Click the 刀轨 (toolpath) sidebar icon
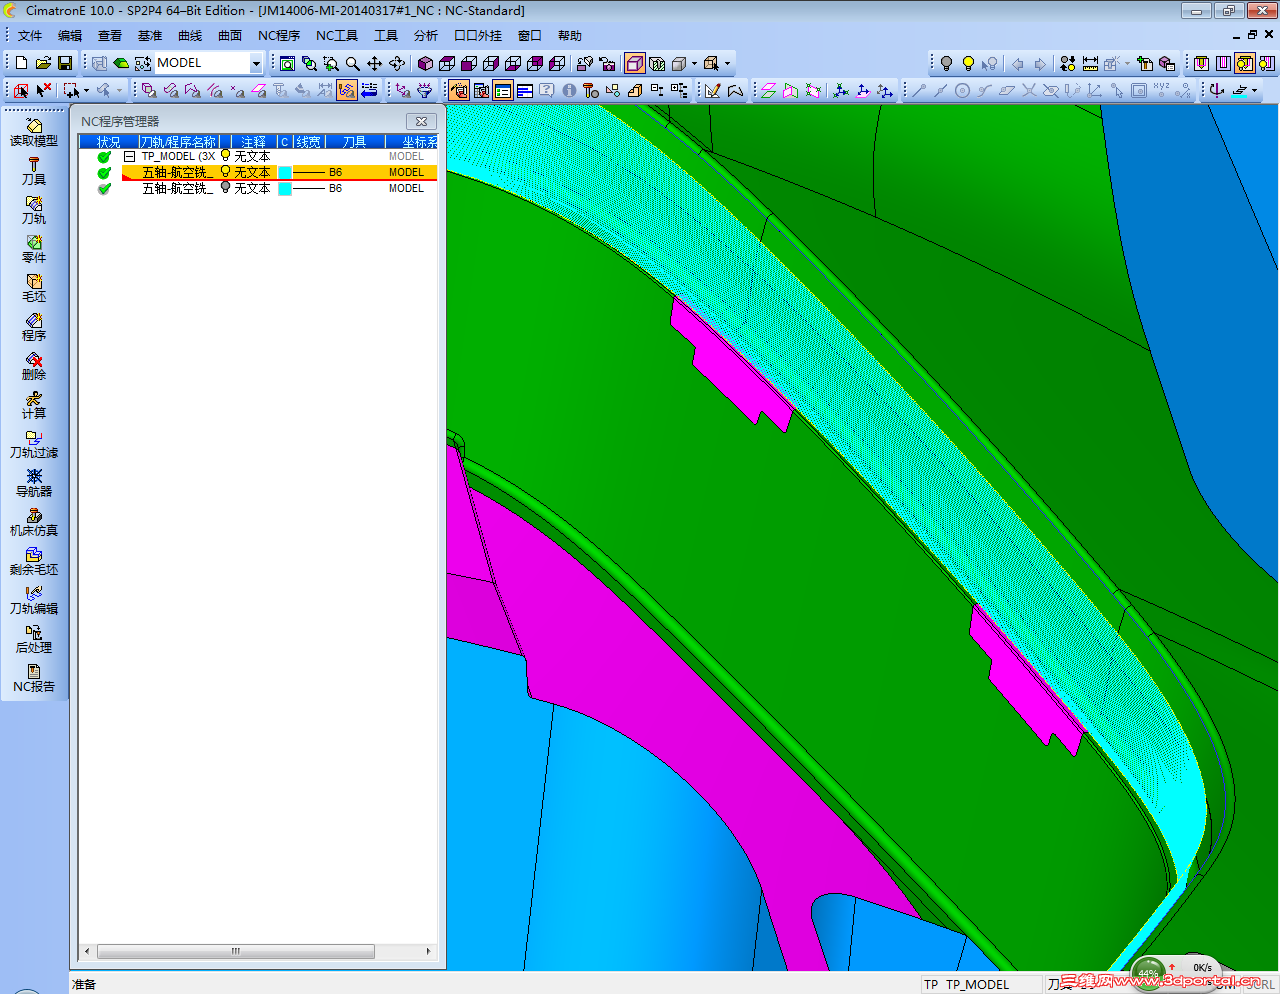 (34, 211)
